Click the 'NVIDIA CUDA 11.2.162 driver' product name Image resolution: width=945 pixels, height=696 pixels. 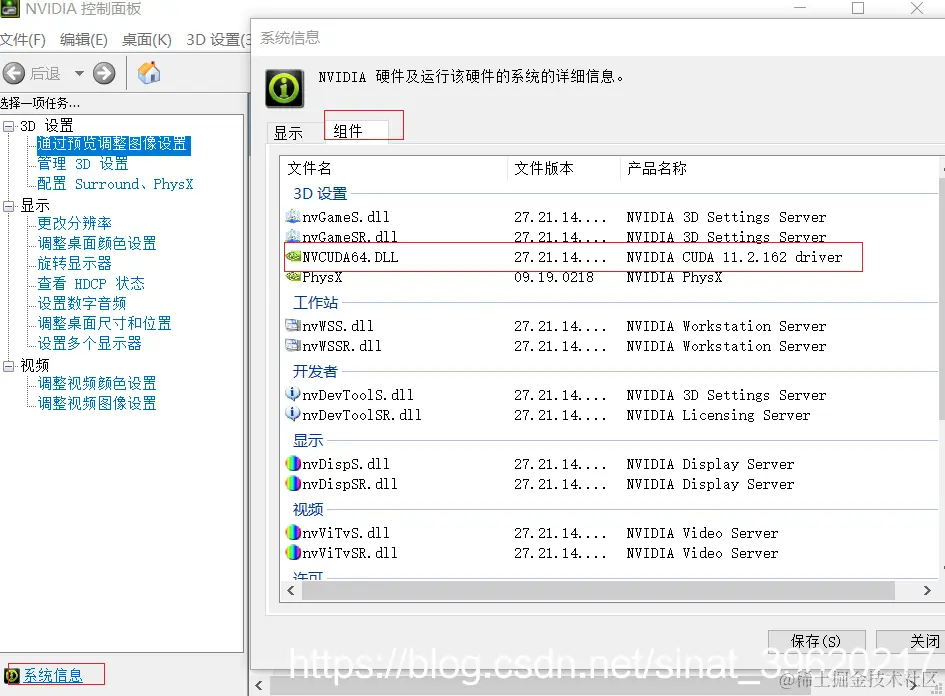[x=734, y=257]
